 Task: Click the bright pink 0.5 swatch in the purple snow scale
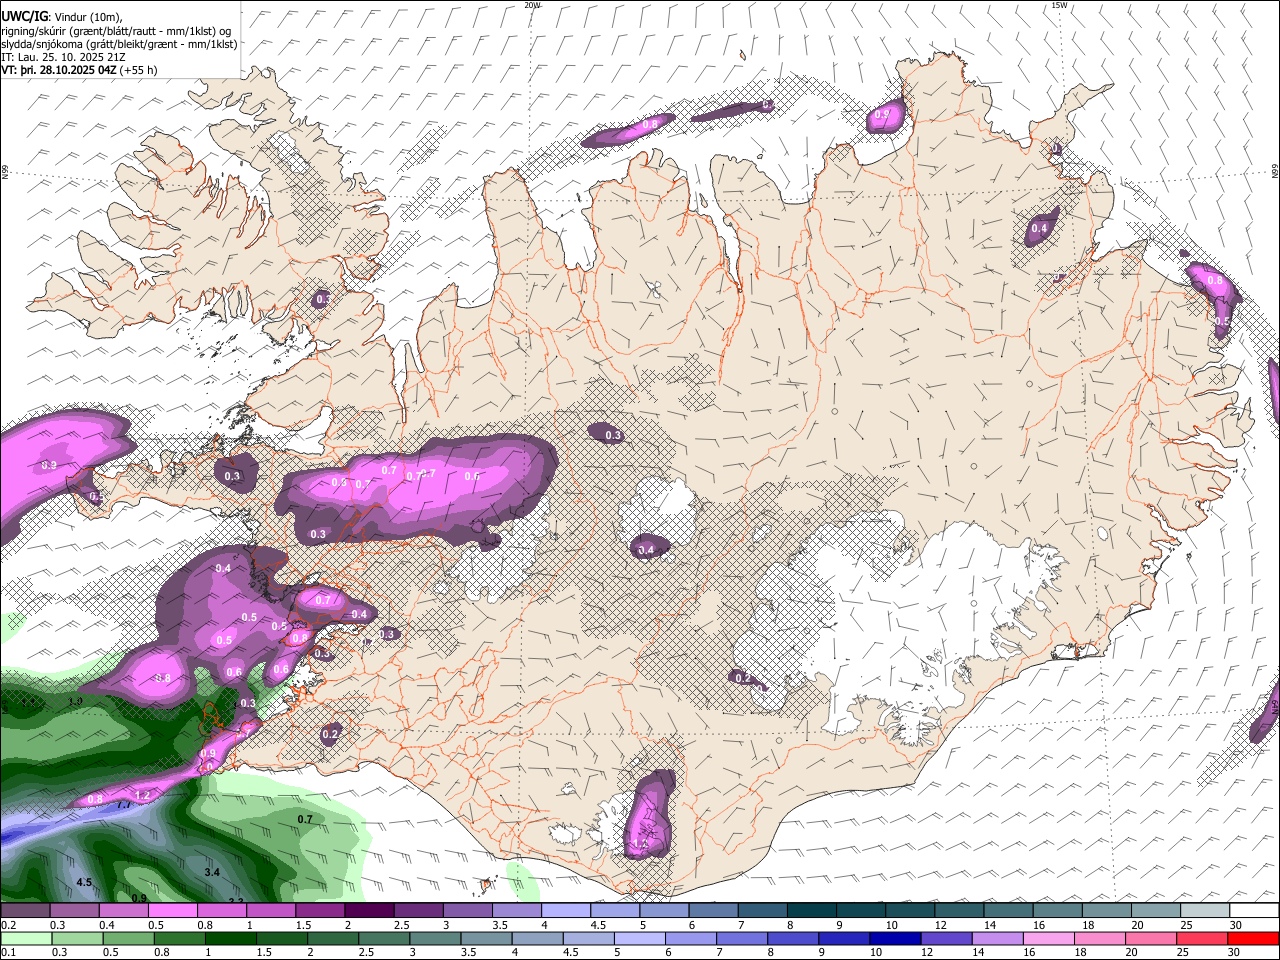tap(172, 911)
